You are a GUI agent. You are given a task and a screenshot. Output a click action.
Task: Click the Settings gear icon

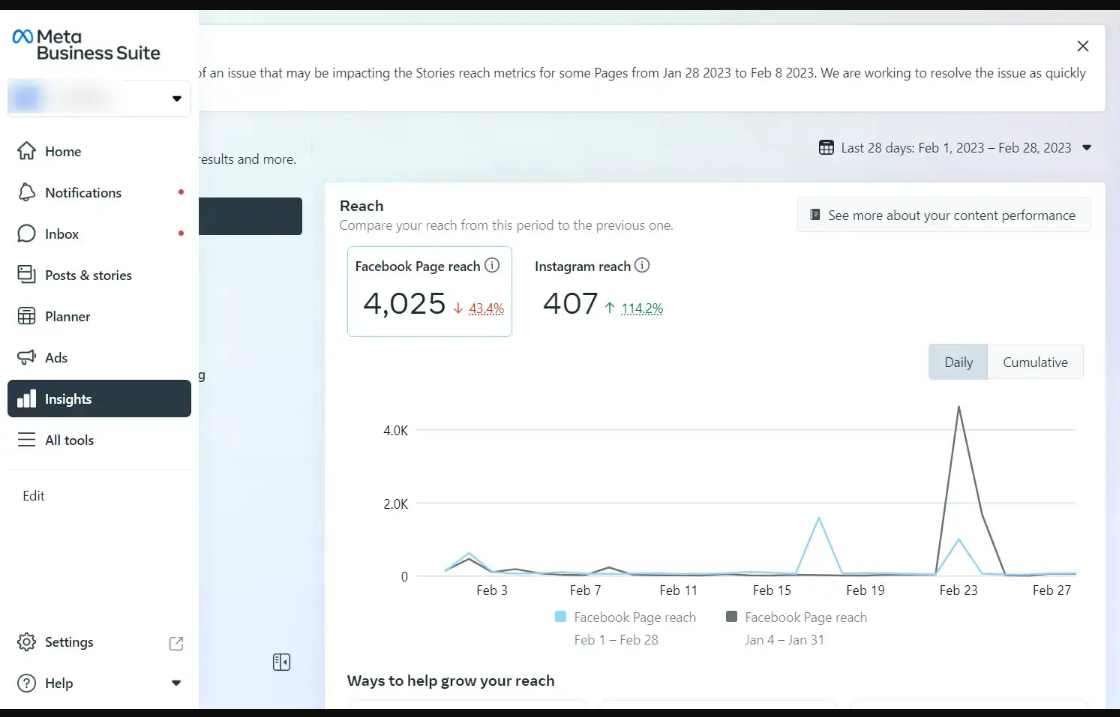[27, 642]
